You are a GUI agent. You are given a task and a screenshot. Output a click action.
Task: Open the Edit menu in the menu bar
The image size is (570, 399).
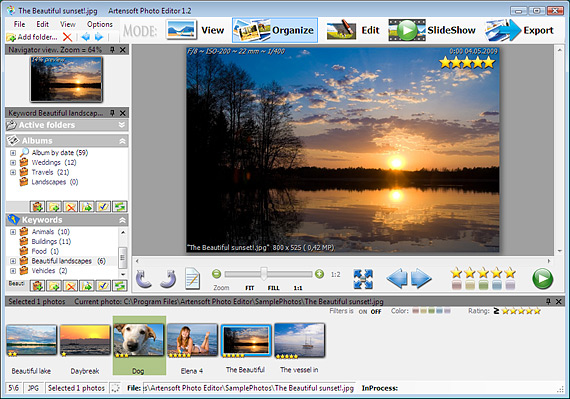(43, 24)
